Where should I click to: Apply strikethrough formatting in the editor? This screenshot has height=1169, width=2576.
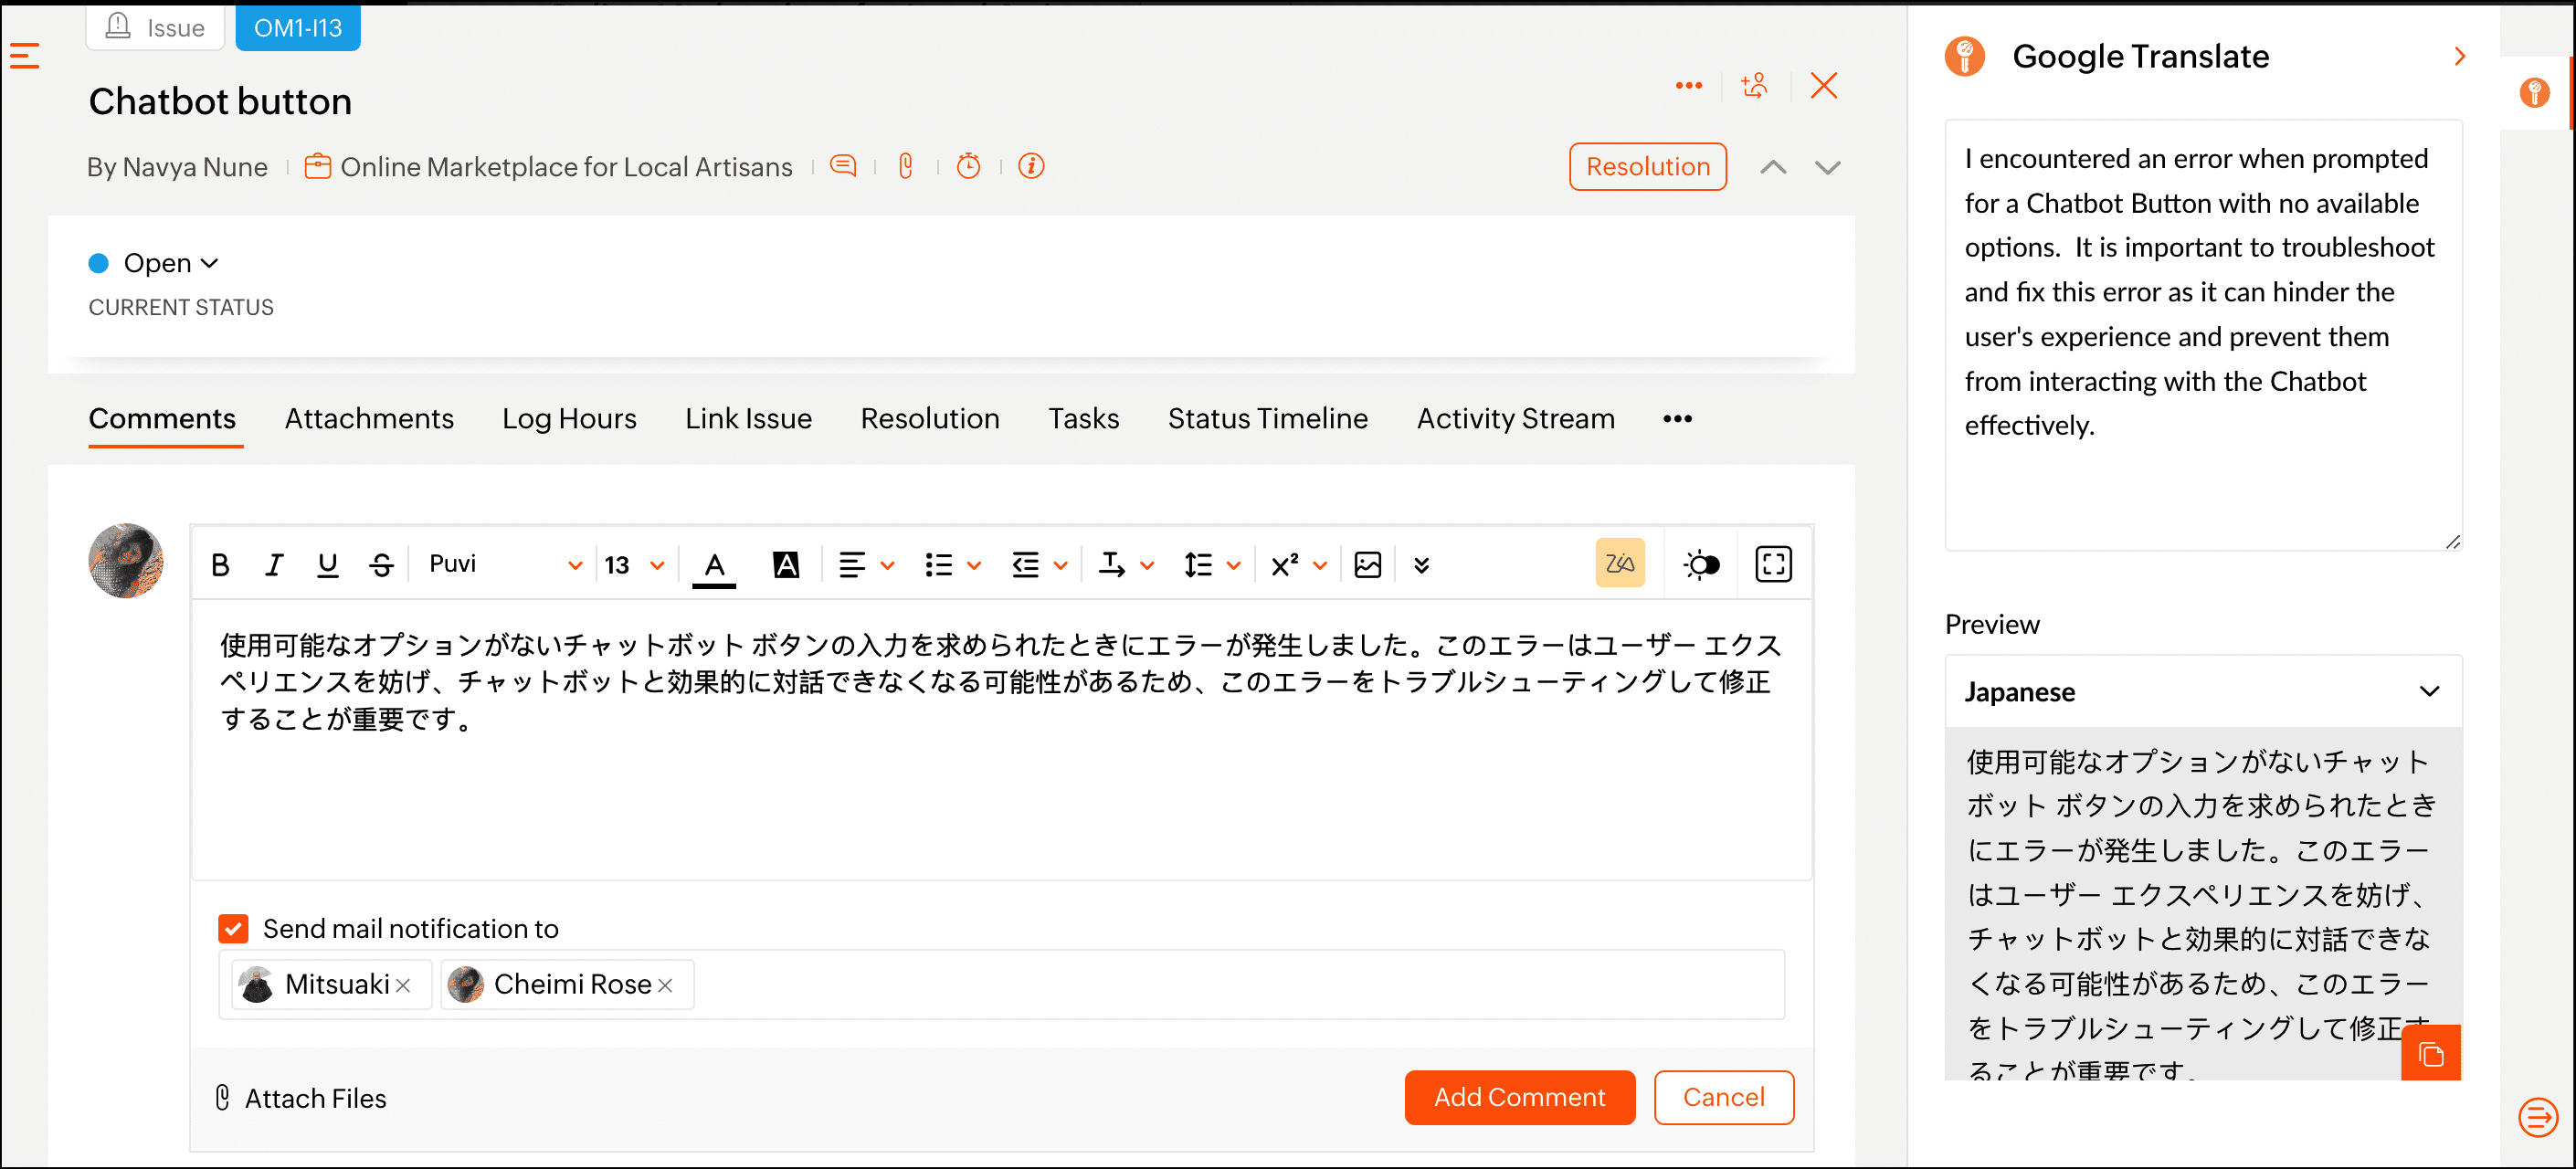tap(381, 565)
